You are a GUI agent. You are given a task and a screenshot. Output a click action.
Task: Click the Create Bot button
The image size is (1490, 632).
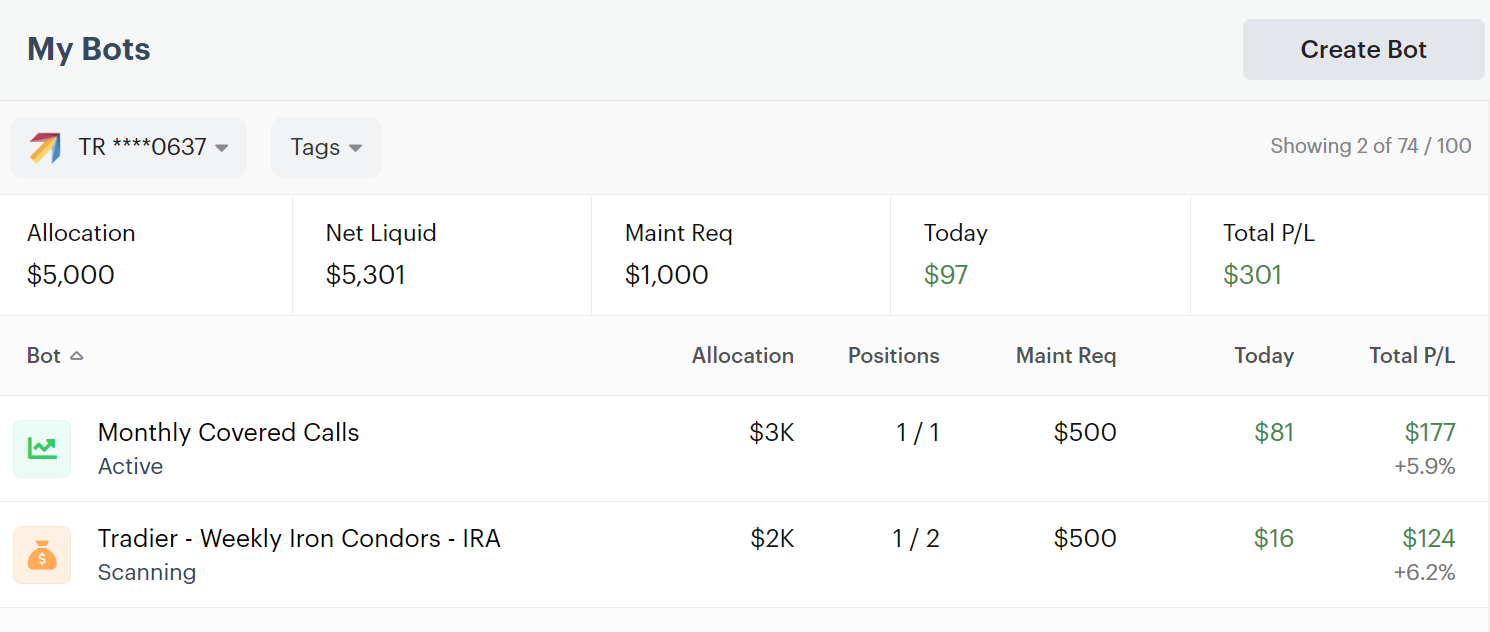1363,50
